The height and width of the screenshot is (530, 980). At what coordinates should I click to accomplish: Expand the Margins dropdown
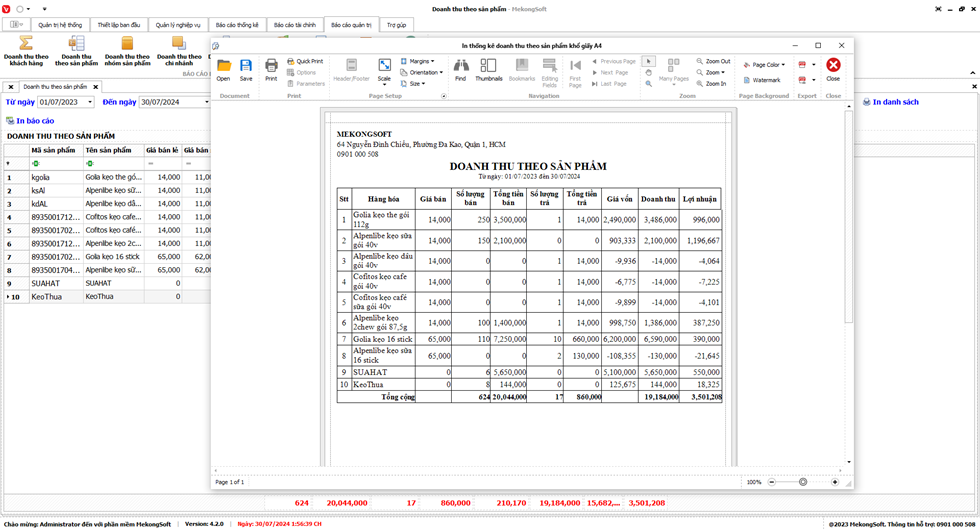tap(419, 61)
